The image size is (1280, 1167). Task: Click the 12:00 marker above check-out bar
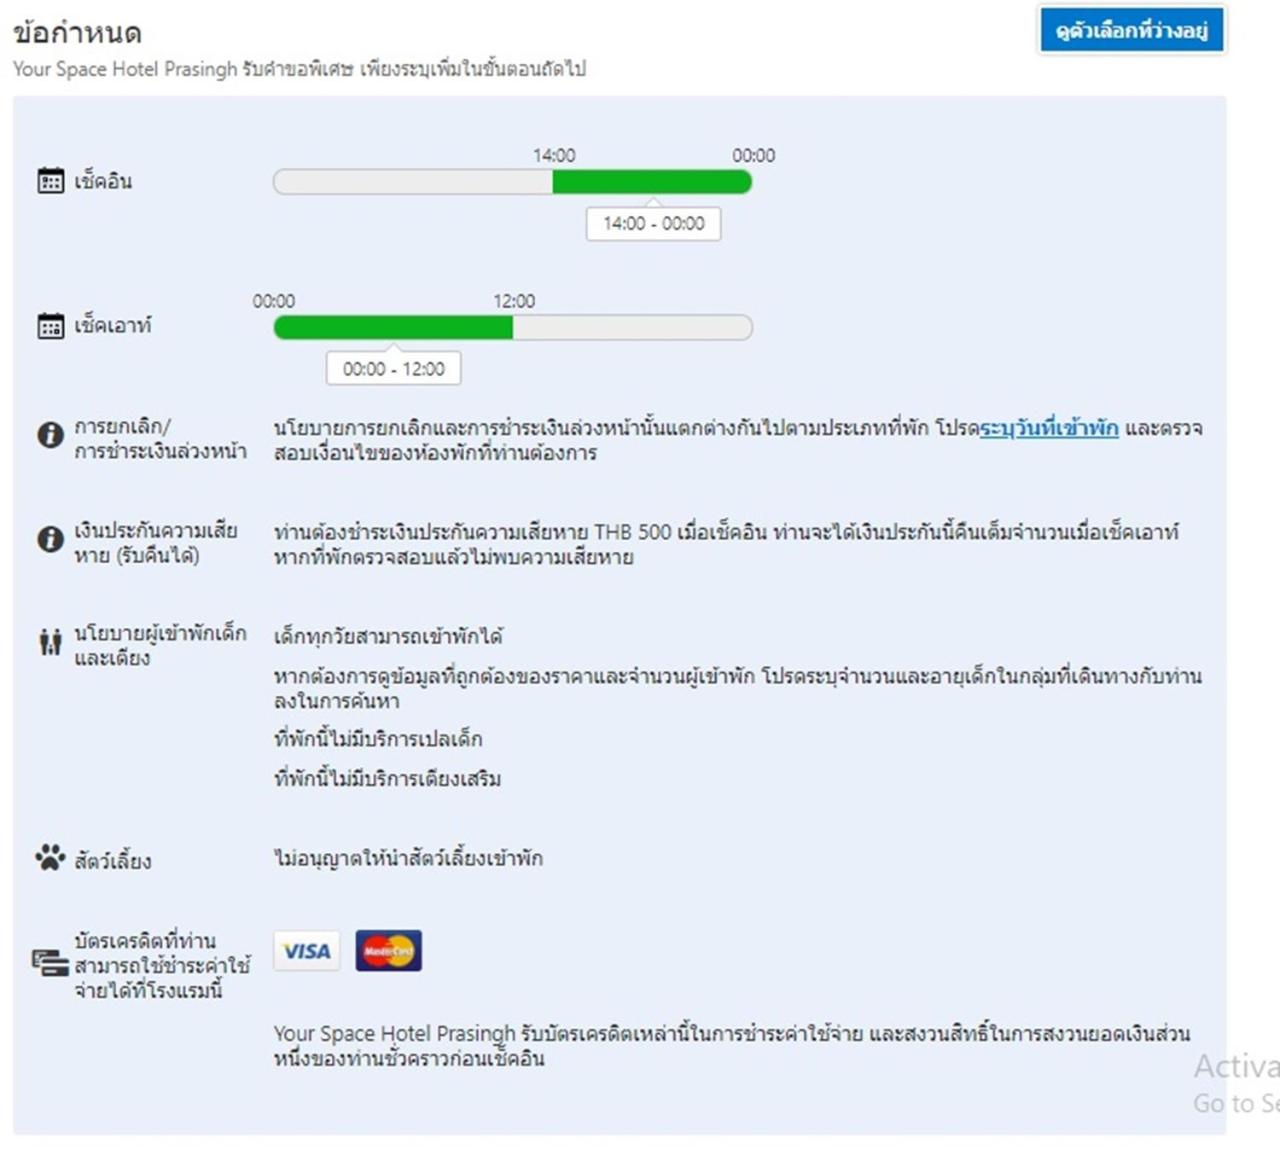(513, 301)
